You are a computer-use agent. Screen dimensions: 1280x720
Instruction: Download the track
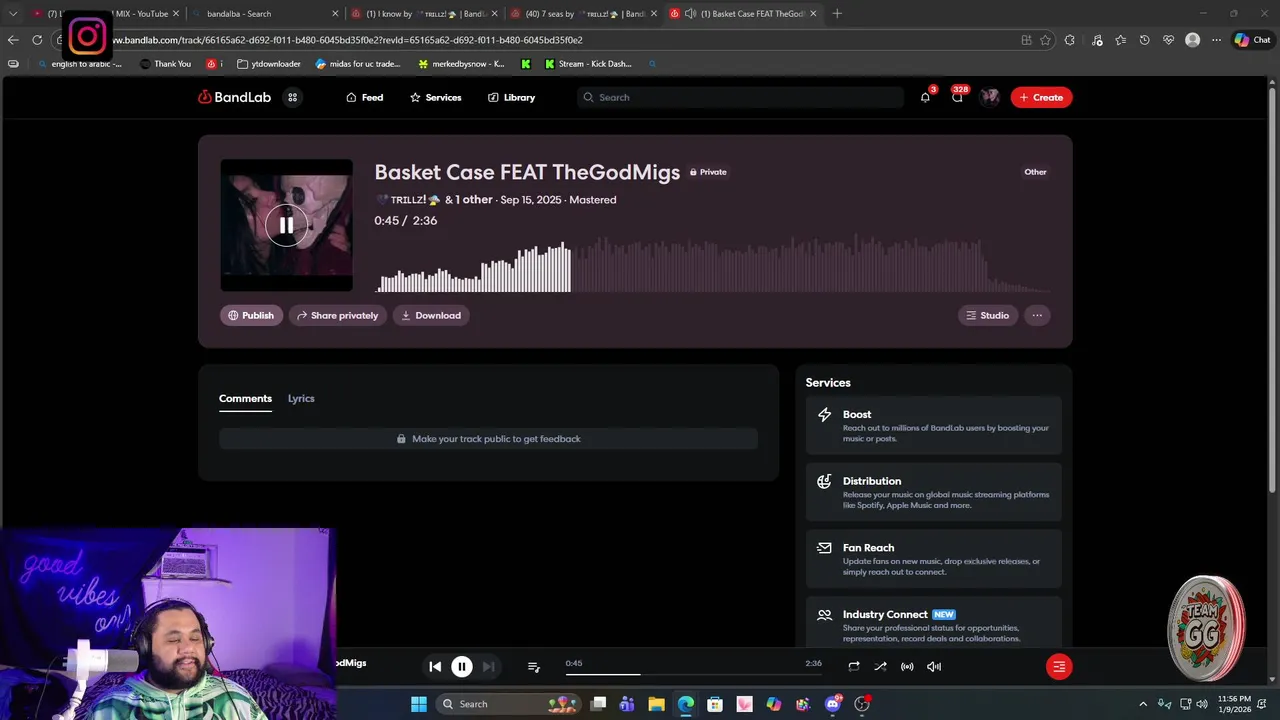click(x=431, y=315)
